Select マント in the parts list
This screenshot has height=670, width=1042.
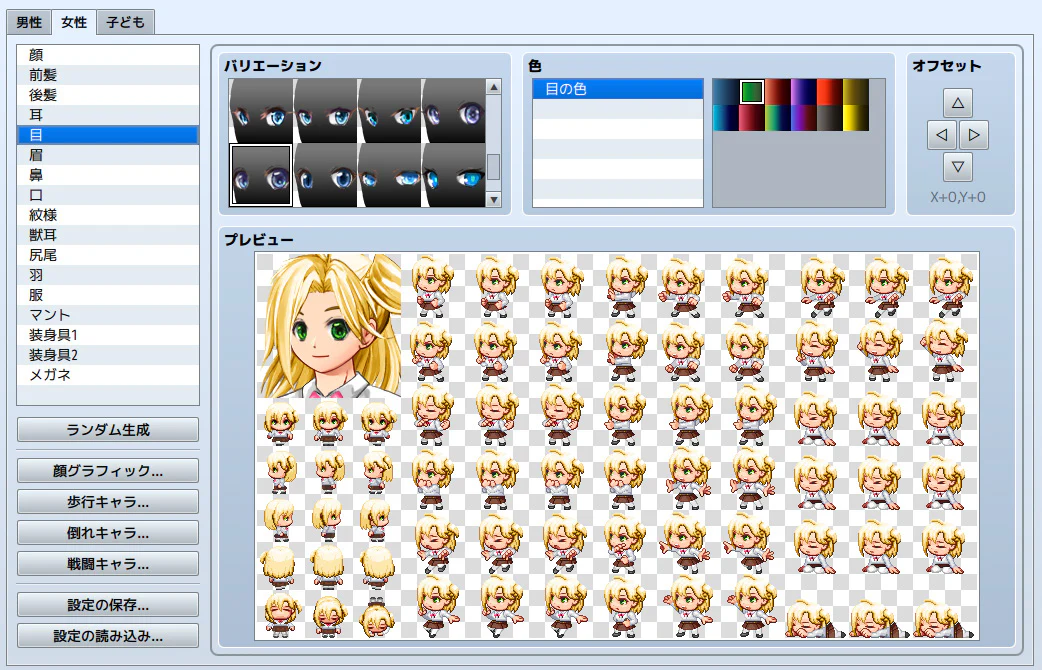pyautogui.click(x=108, y=314)
